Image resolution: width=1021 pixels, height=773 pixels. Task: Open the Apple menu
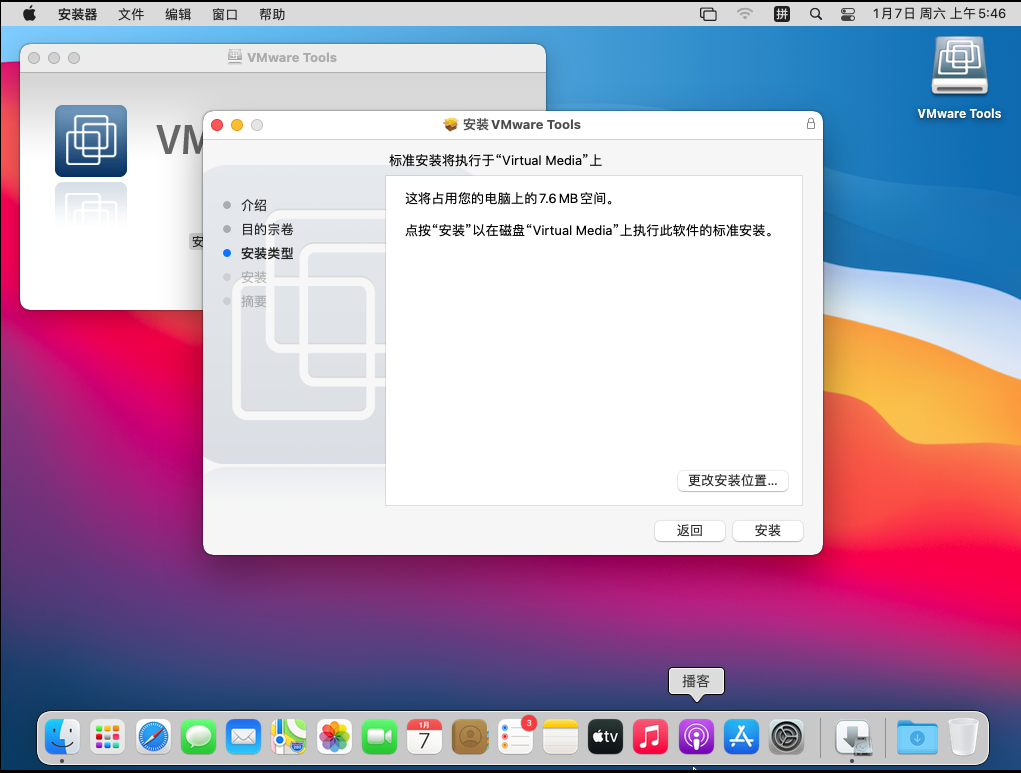point(29,14)
